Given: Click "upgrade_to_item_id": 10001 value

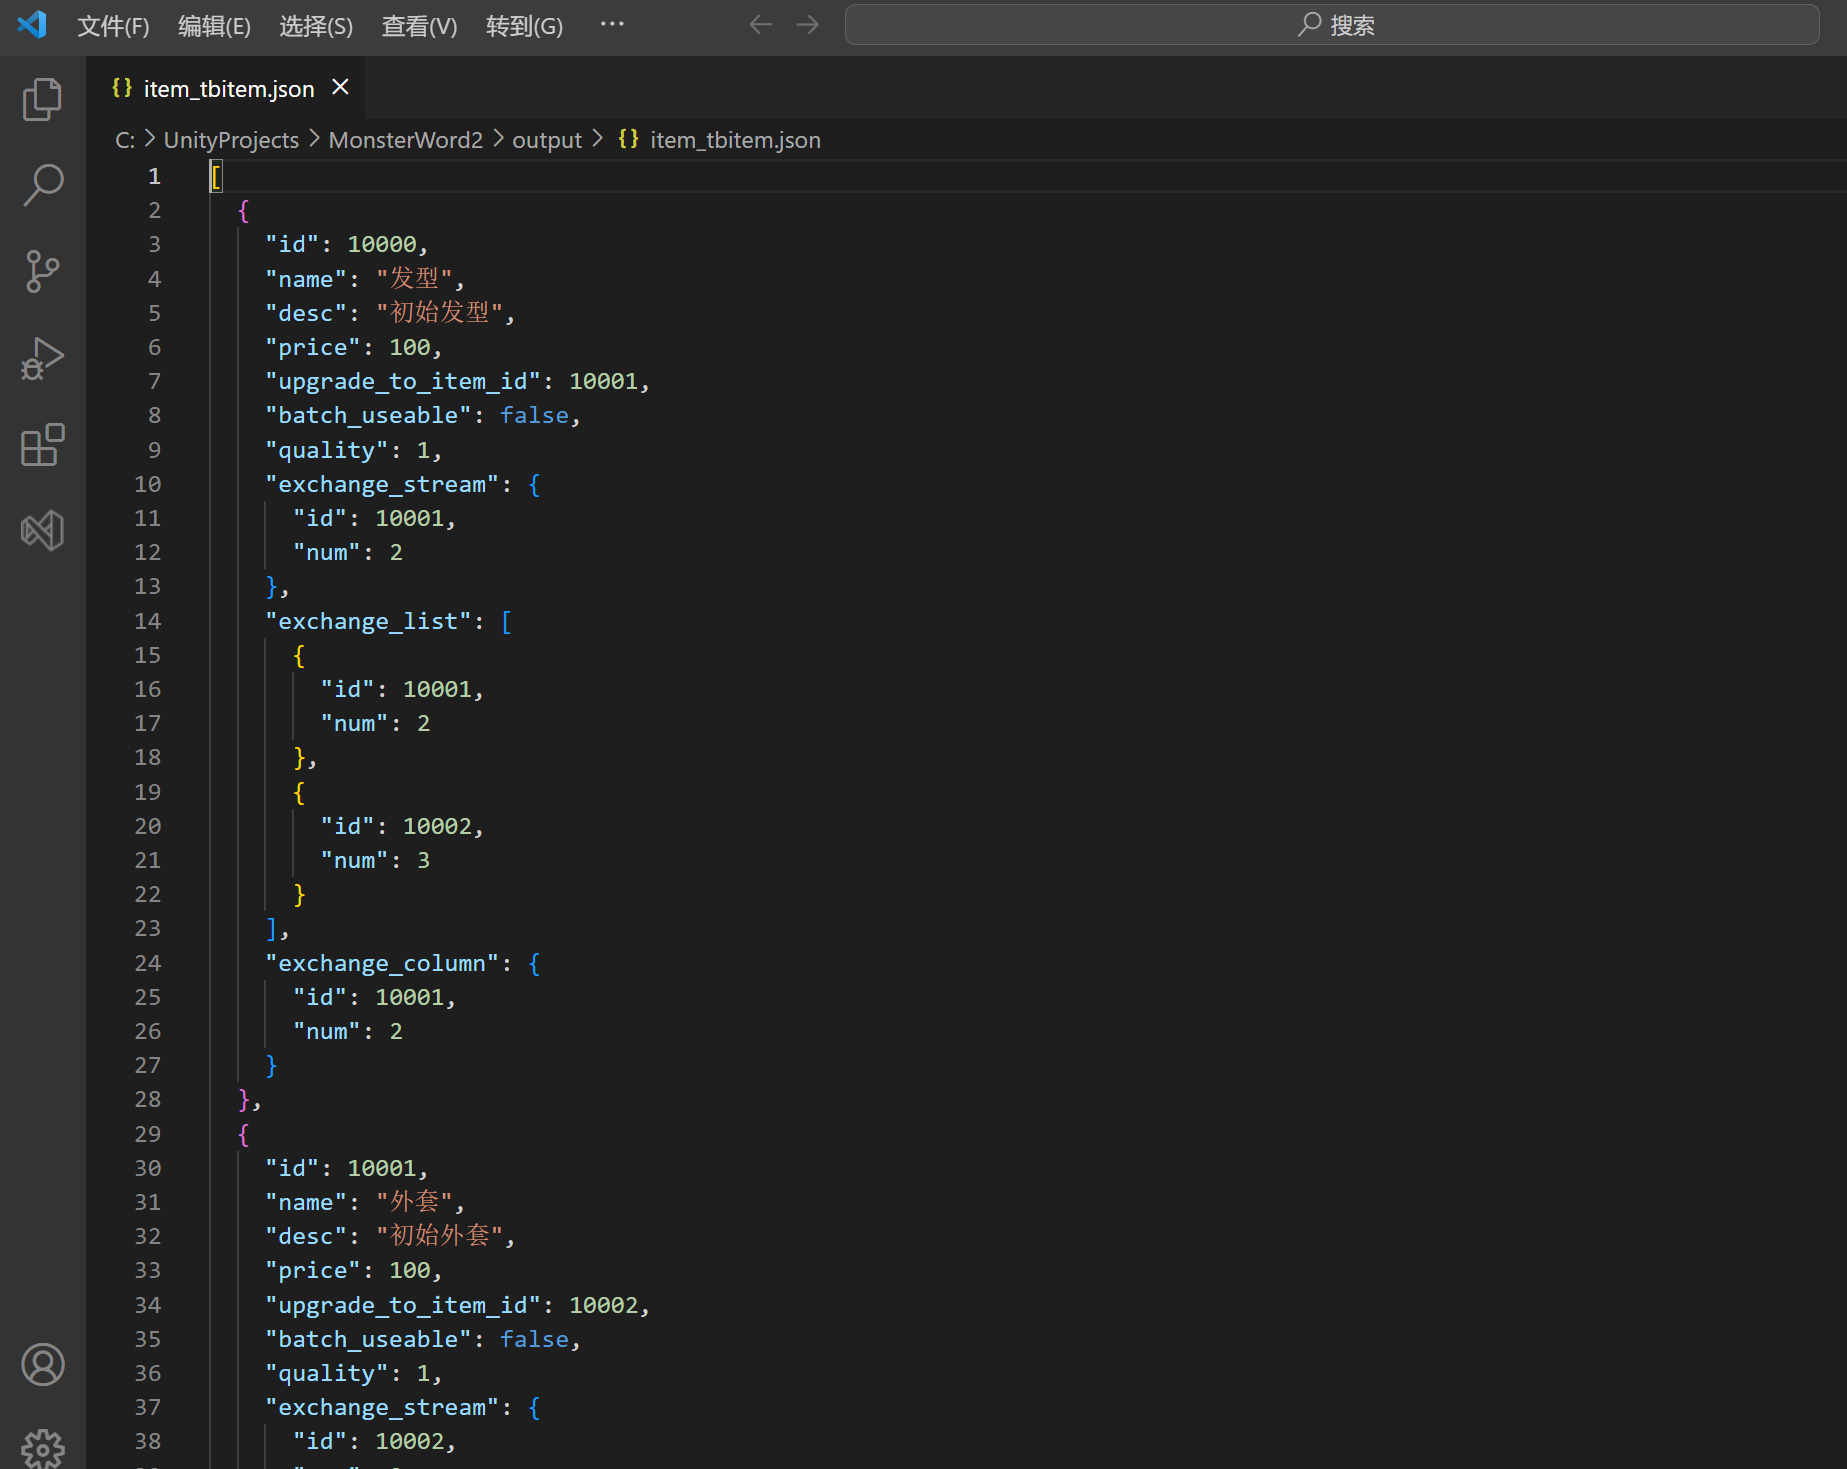Looking at the screenshot, I should (x=603, y=381).
